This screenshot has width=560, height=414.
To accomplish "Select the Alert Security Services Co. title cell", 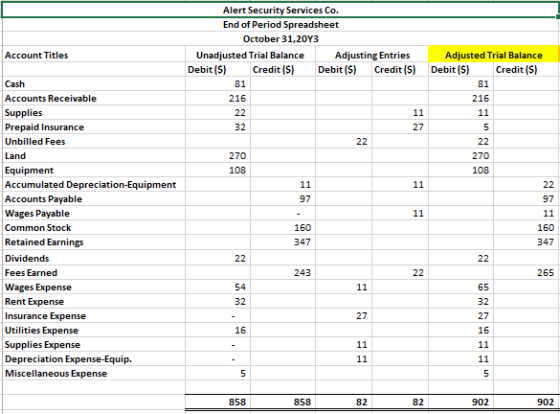I will (280, 10).
